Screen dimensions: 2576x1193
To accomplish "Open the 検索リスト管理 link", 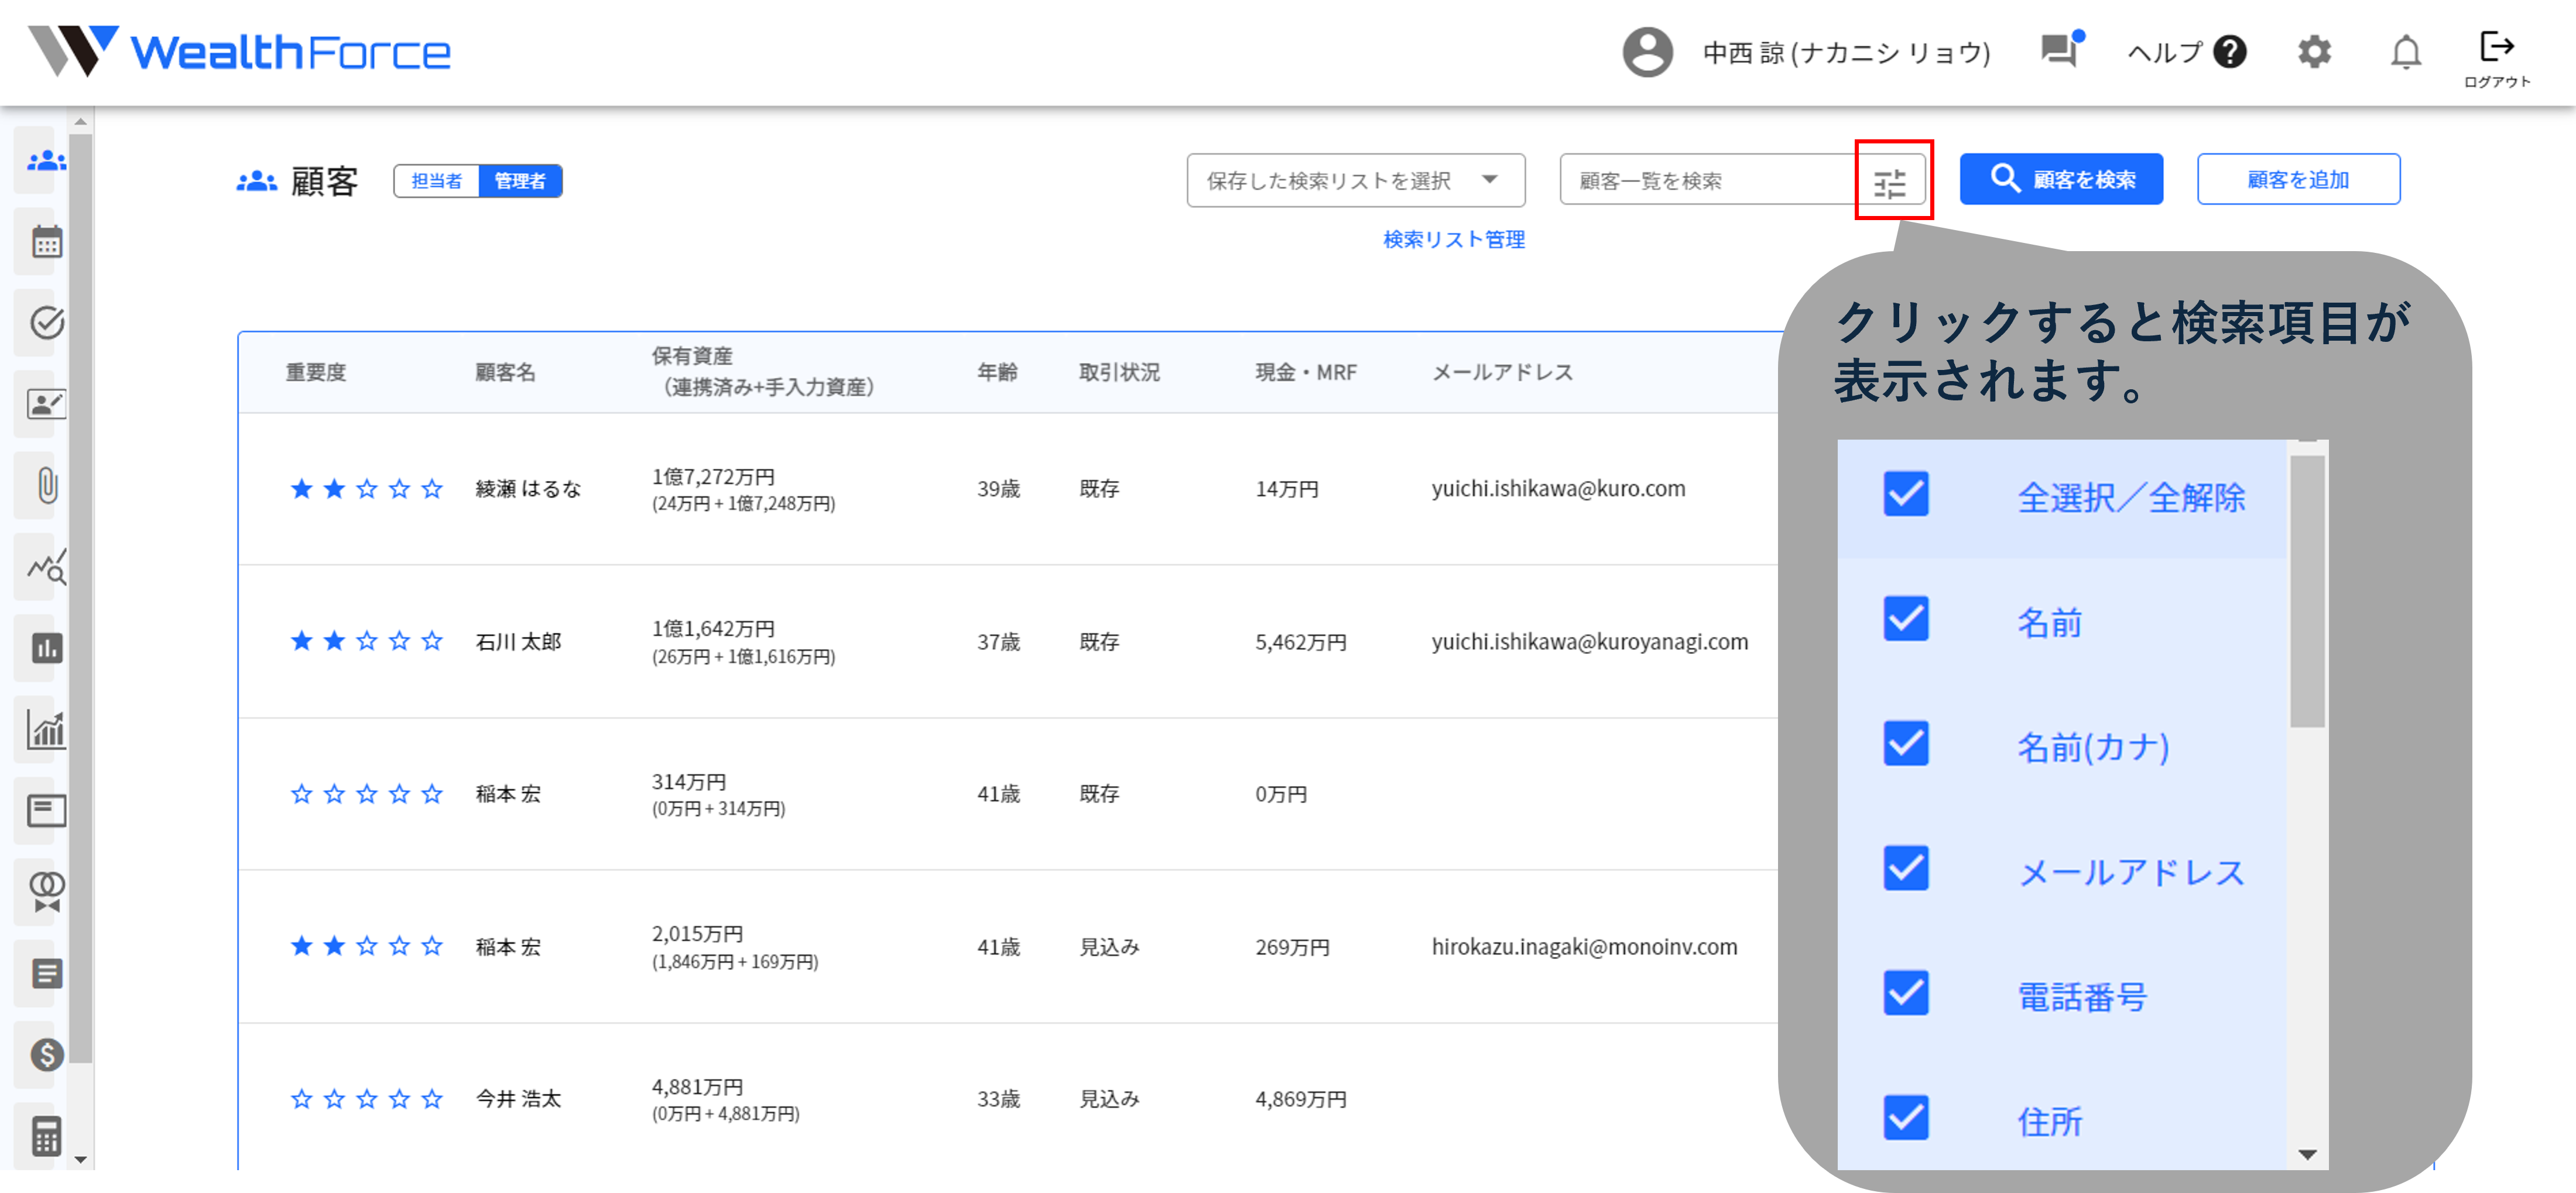I will click(1453, 239).
